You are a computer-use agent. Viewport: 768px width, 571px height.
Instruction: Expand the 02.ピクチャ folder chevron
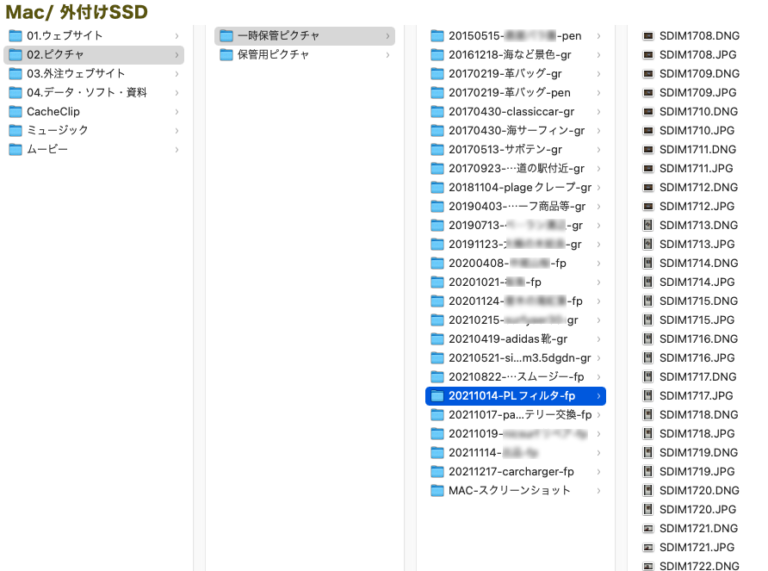177,55
